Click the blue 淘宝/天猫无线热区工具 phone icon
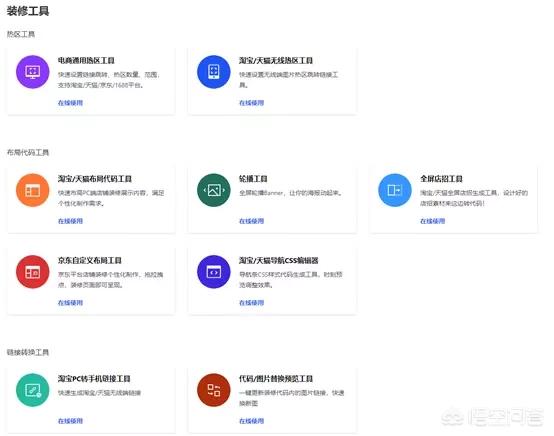This screenshot has width=554, height=436. [x=213, y=72]
